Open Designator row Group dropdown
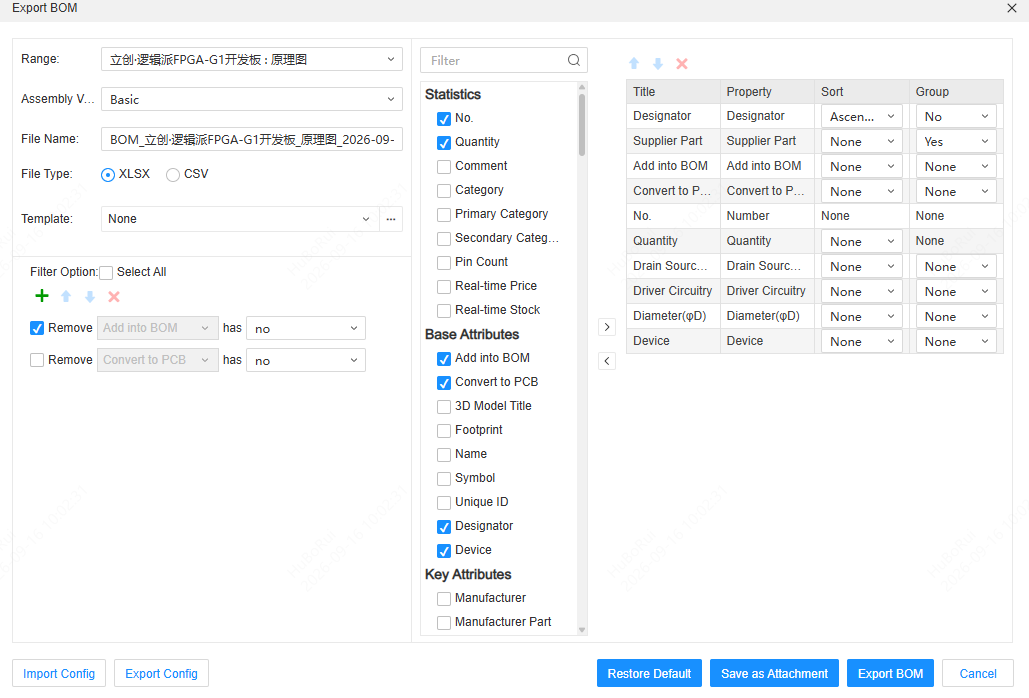 tap(956, 116)
